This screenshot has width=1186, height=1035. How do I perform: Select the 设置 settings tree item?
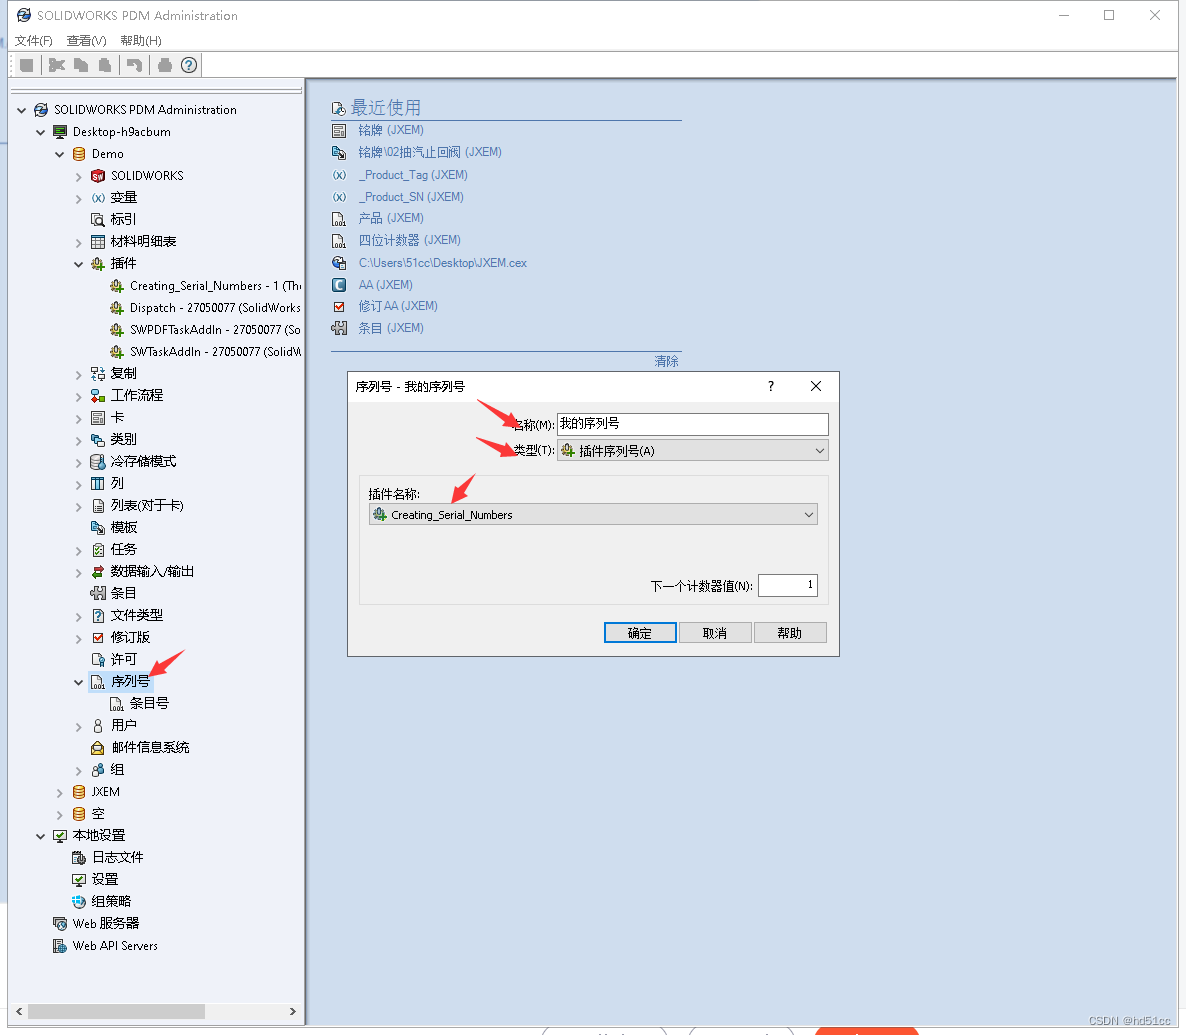pyautogui.click(x=105, y=879)
